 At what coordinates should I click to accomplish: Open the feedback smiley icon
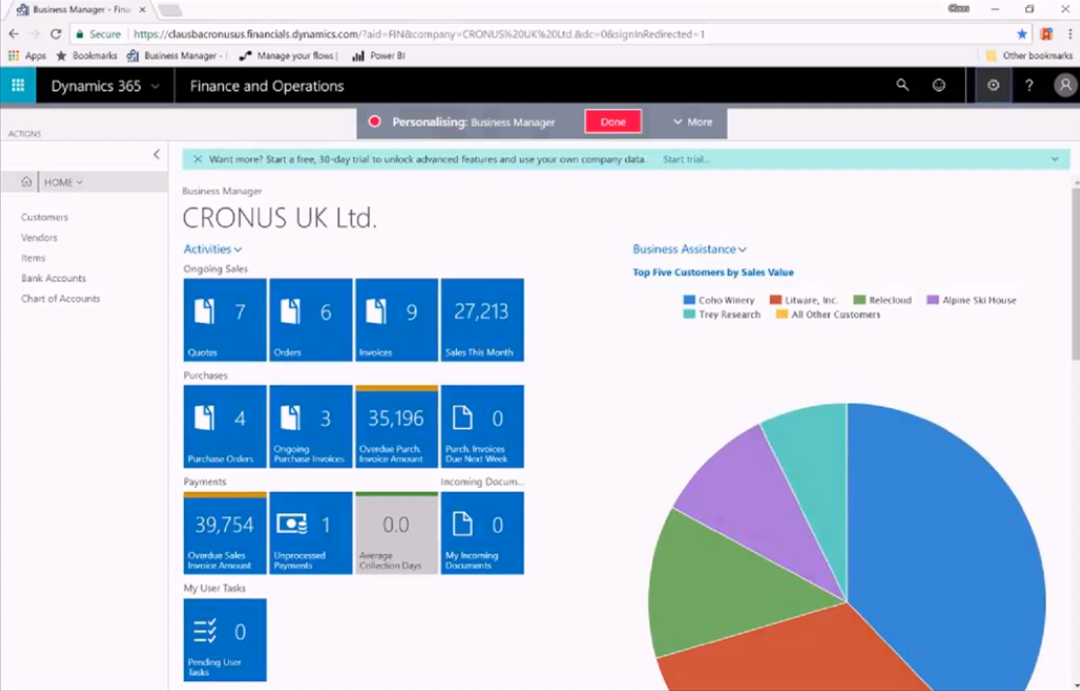(939, 85)
